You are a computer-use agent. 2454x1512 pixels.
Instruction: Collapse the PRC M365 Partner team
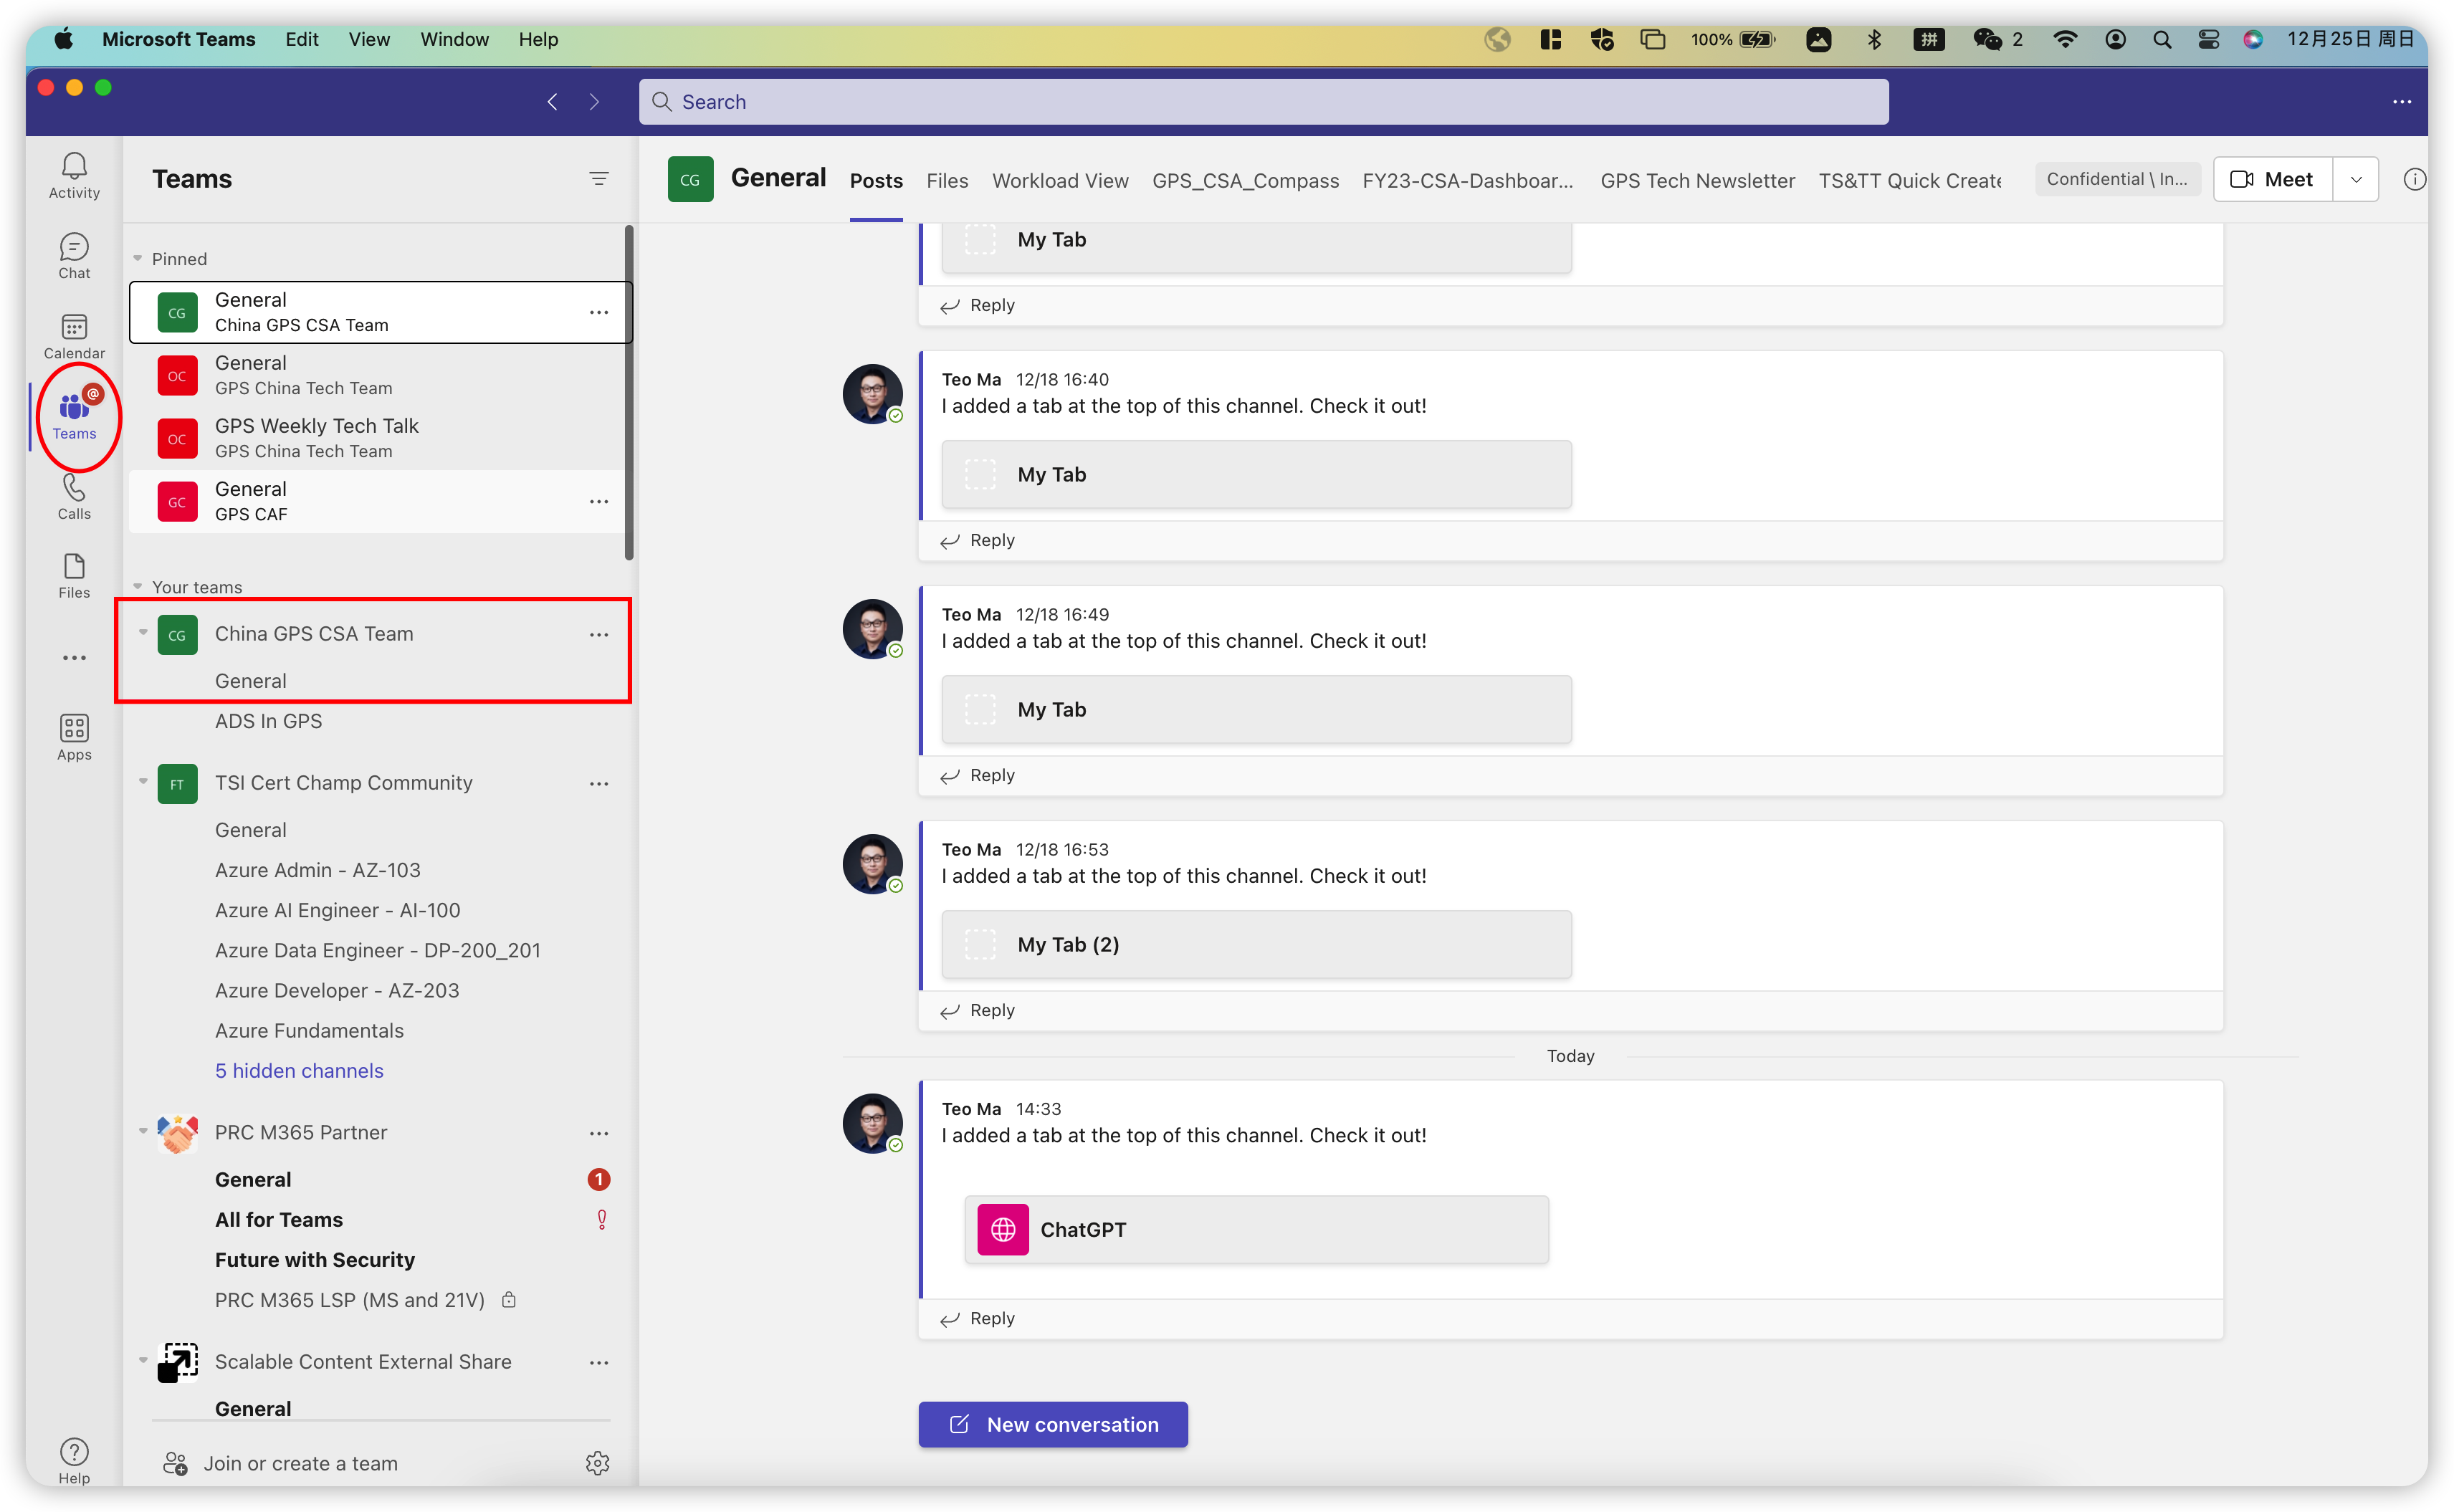(143, 1131)
